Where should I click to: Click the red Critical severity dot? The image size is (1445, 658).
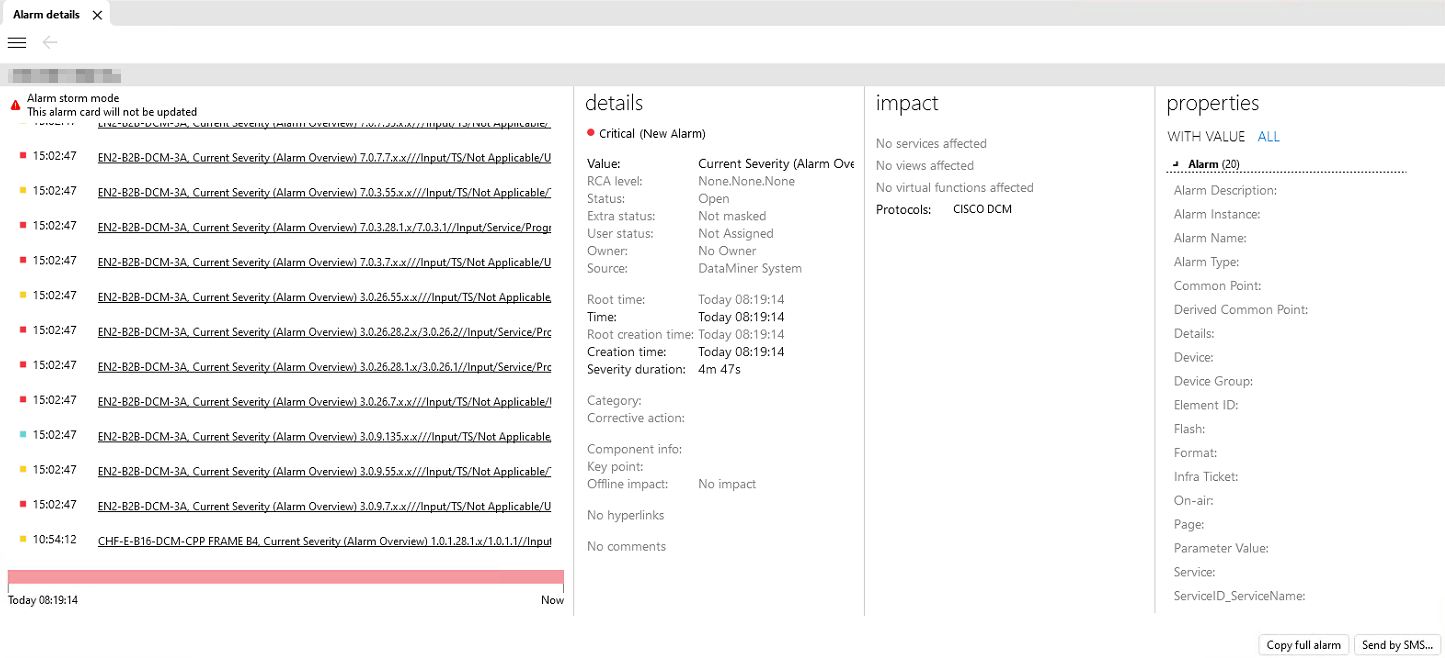click(x=591, y=133)
